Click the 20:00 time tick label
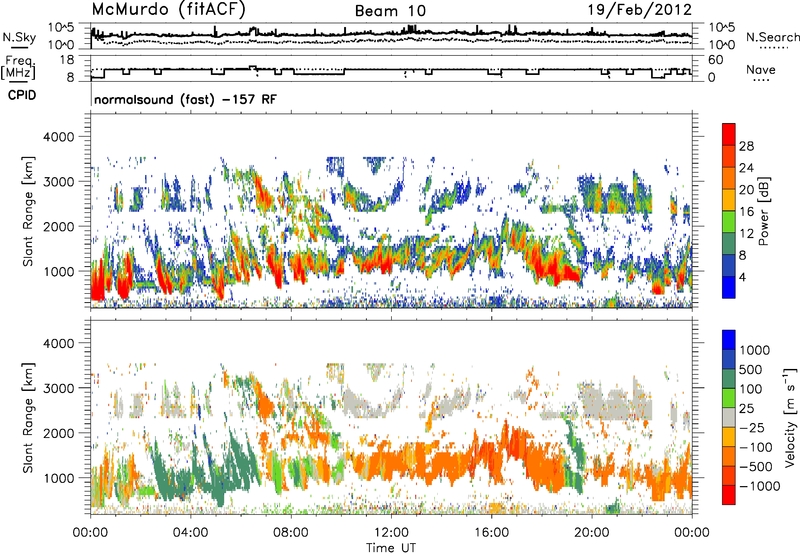 coord(592,533)
